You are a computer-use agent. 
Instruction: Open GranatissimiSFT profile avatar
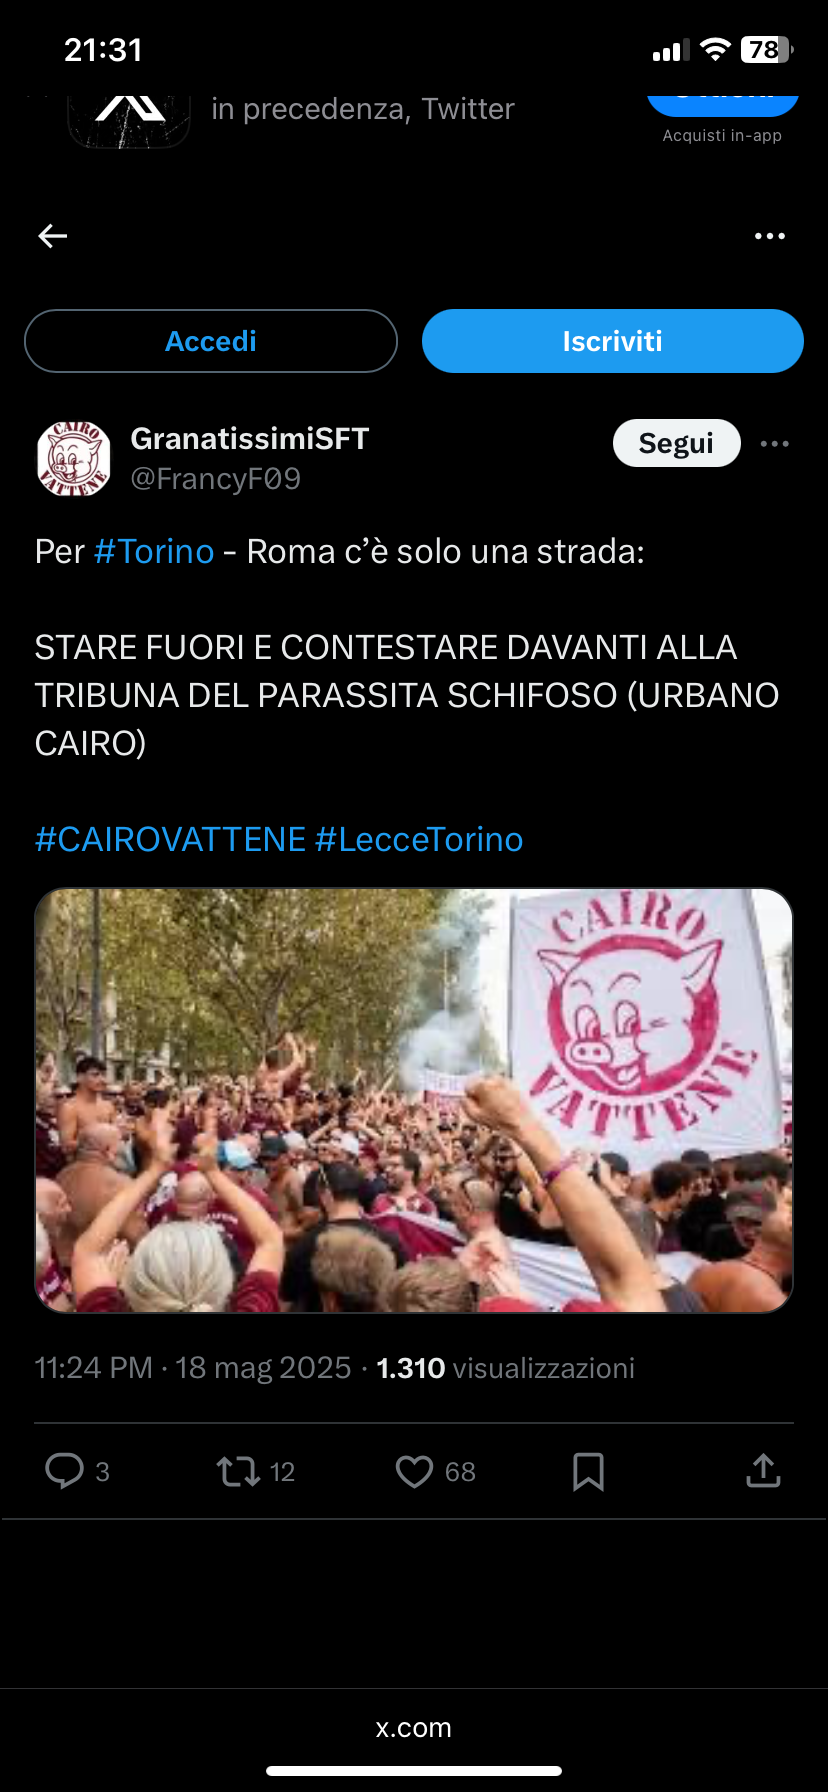click(74, 459)
